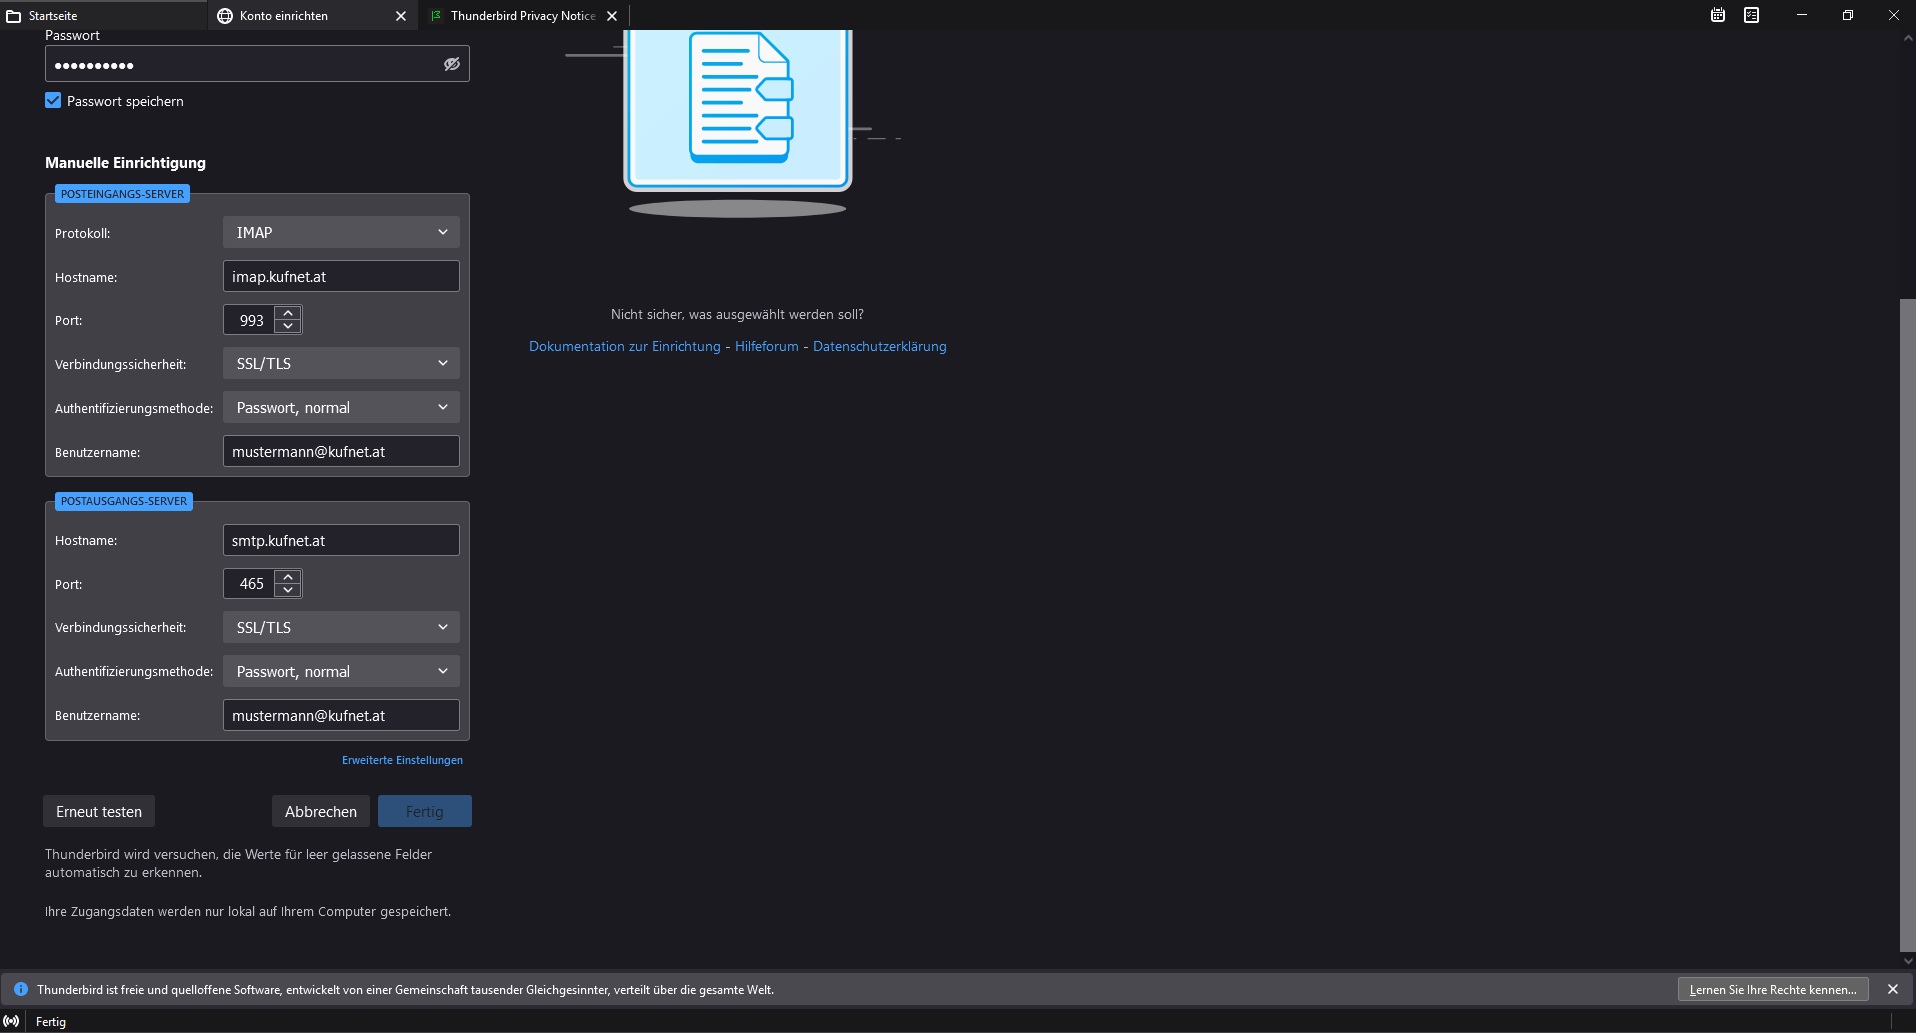
Task: Expand incoming Verbindungssicherheit SSL/TLS dropdown
Action: (341, 364)
